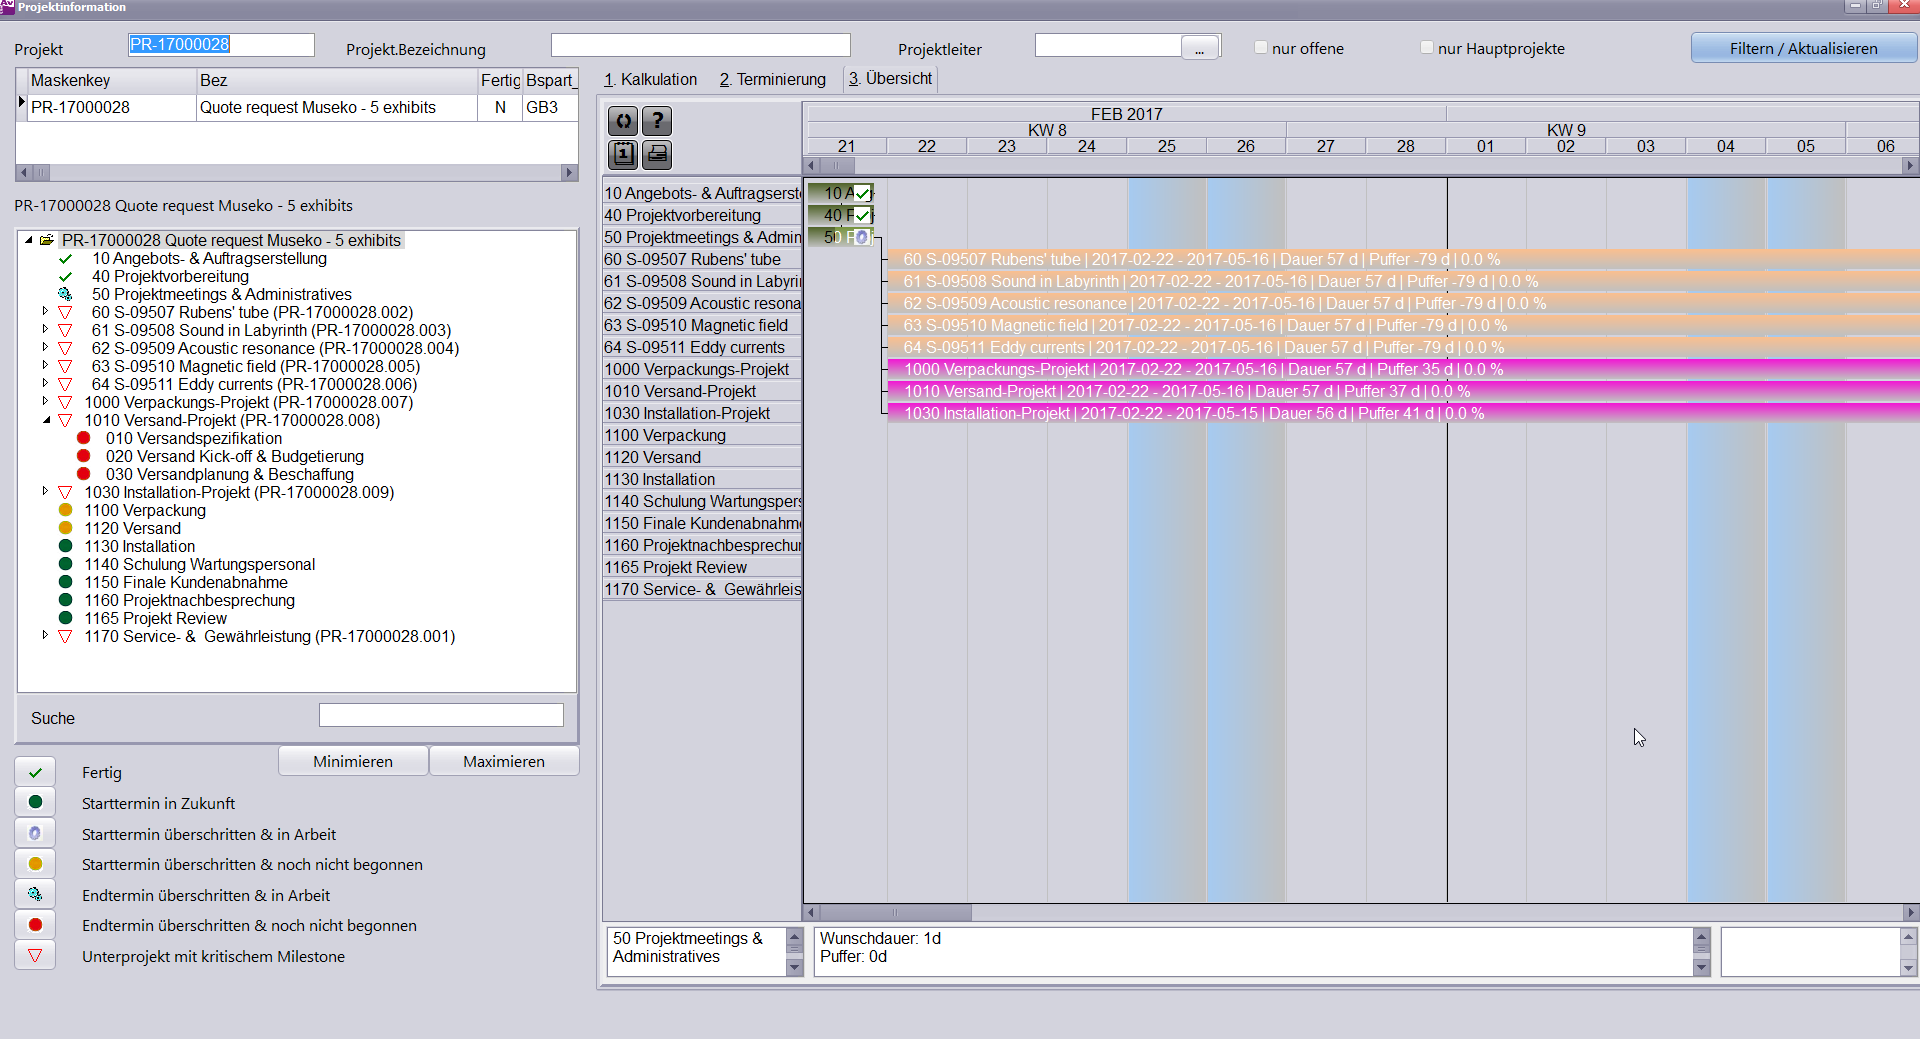Open help with the question mark icon
Image resolution: width=1920 pixels, height=1039 pixels.
tap(657, 121)
